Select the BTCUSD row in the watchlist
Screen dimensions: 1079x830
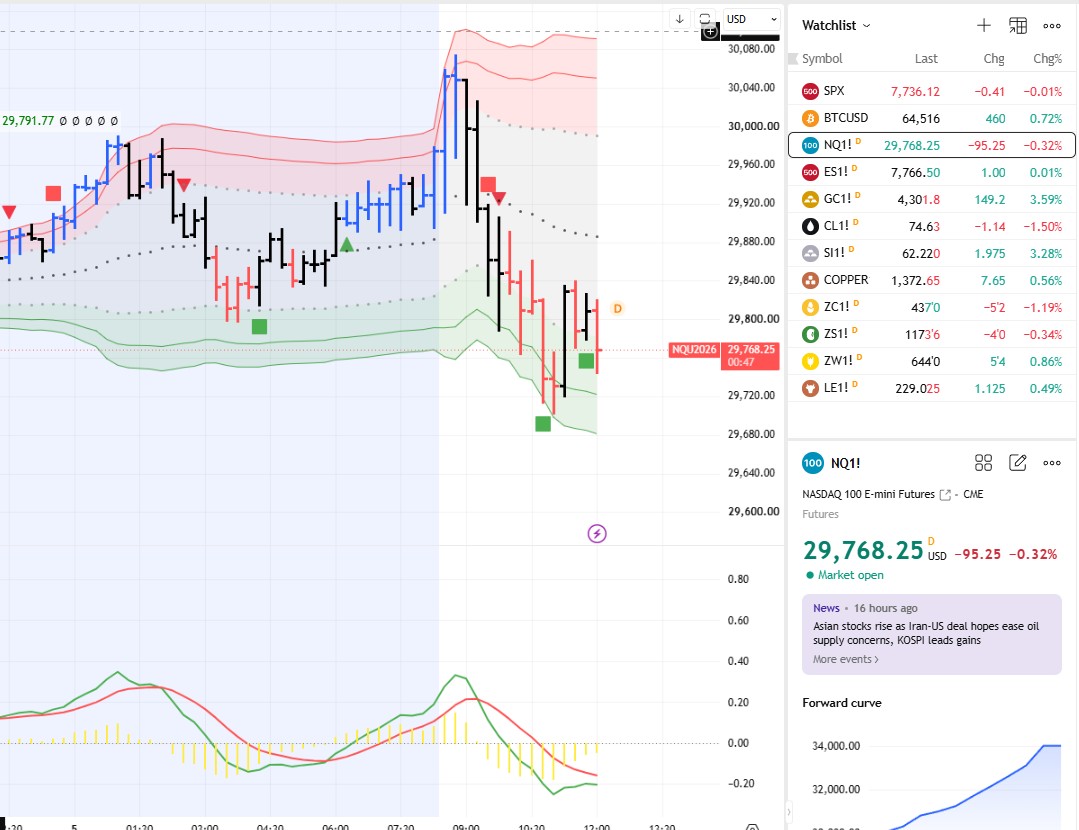(x=932, y=118)
